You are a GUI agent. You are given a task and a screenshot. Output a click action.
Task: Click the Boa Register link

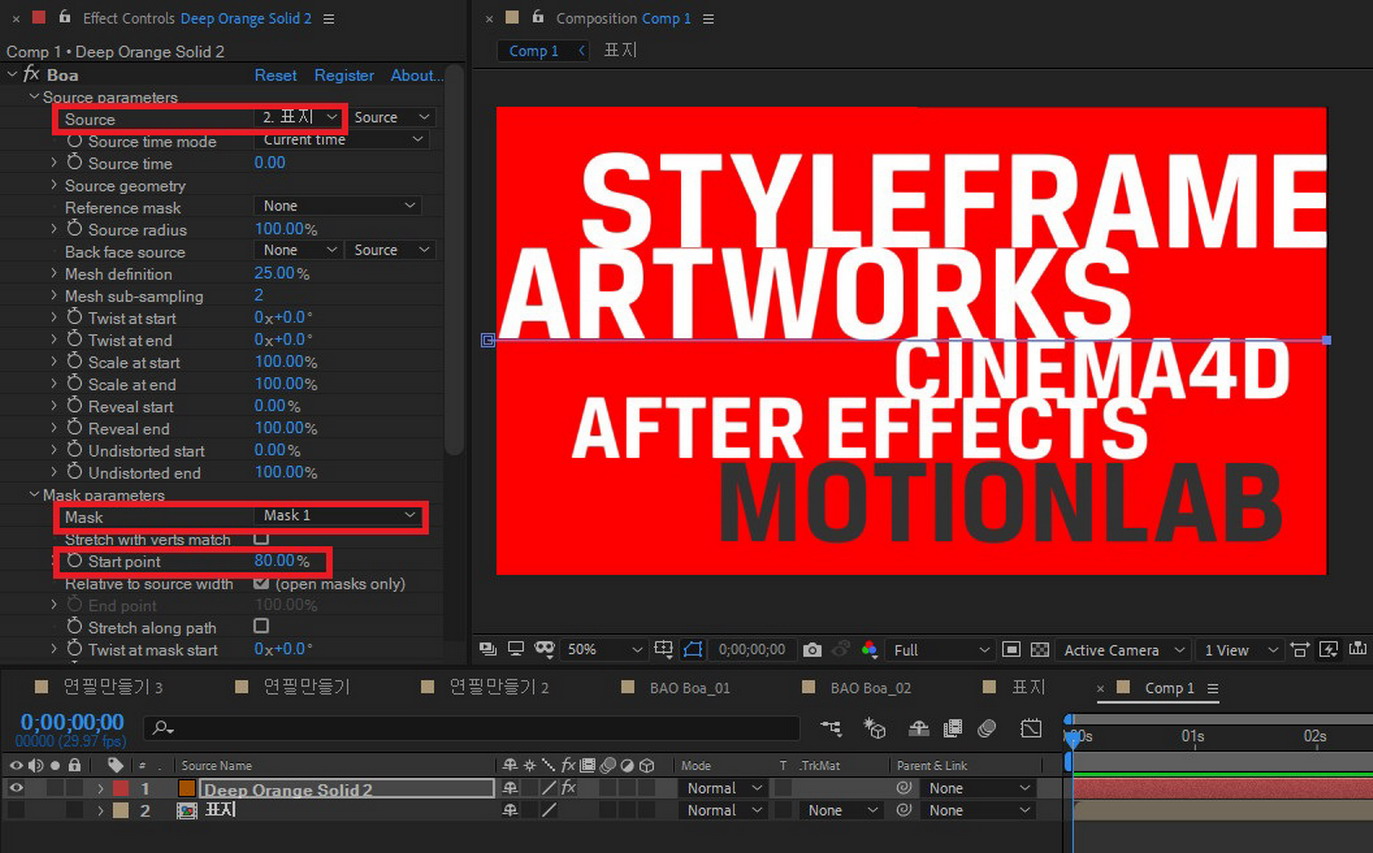click(344, 75)
